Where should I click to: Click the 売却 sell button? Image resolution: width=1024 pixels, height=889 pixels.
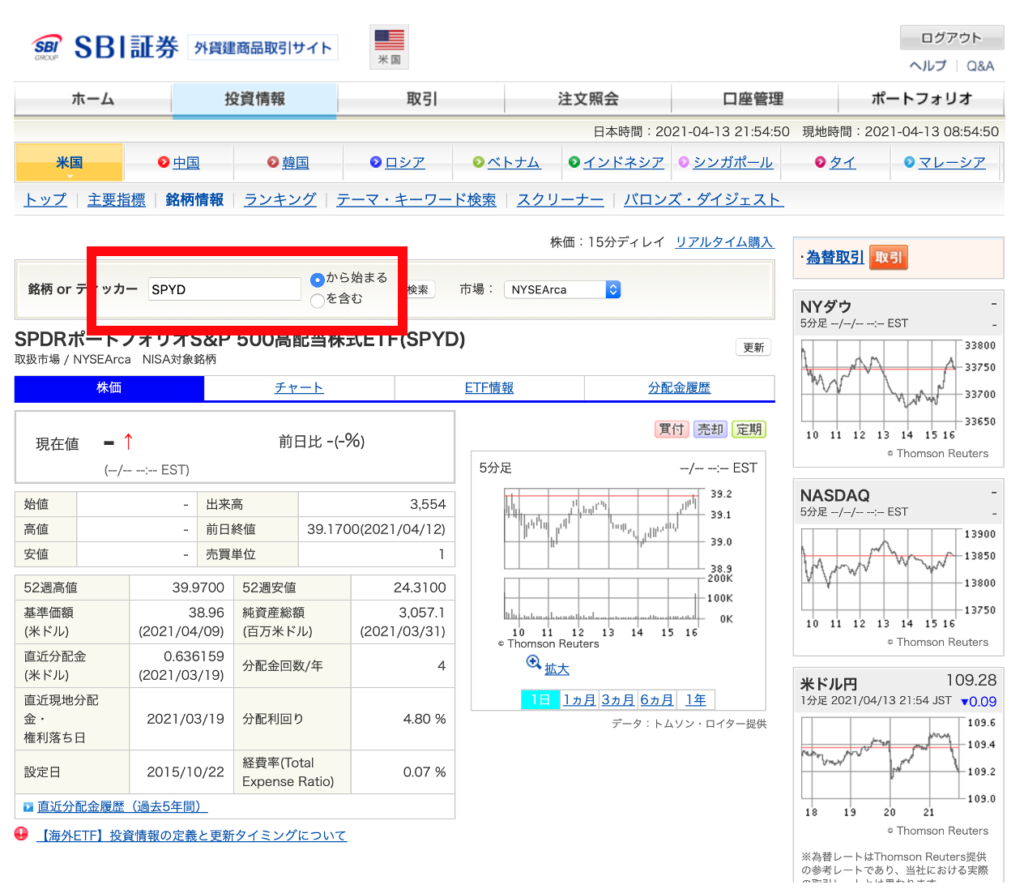(x=710, y=429)
